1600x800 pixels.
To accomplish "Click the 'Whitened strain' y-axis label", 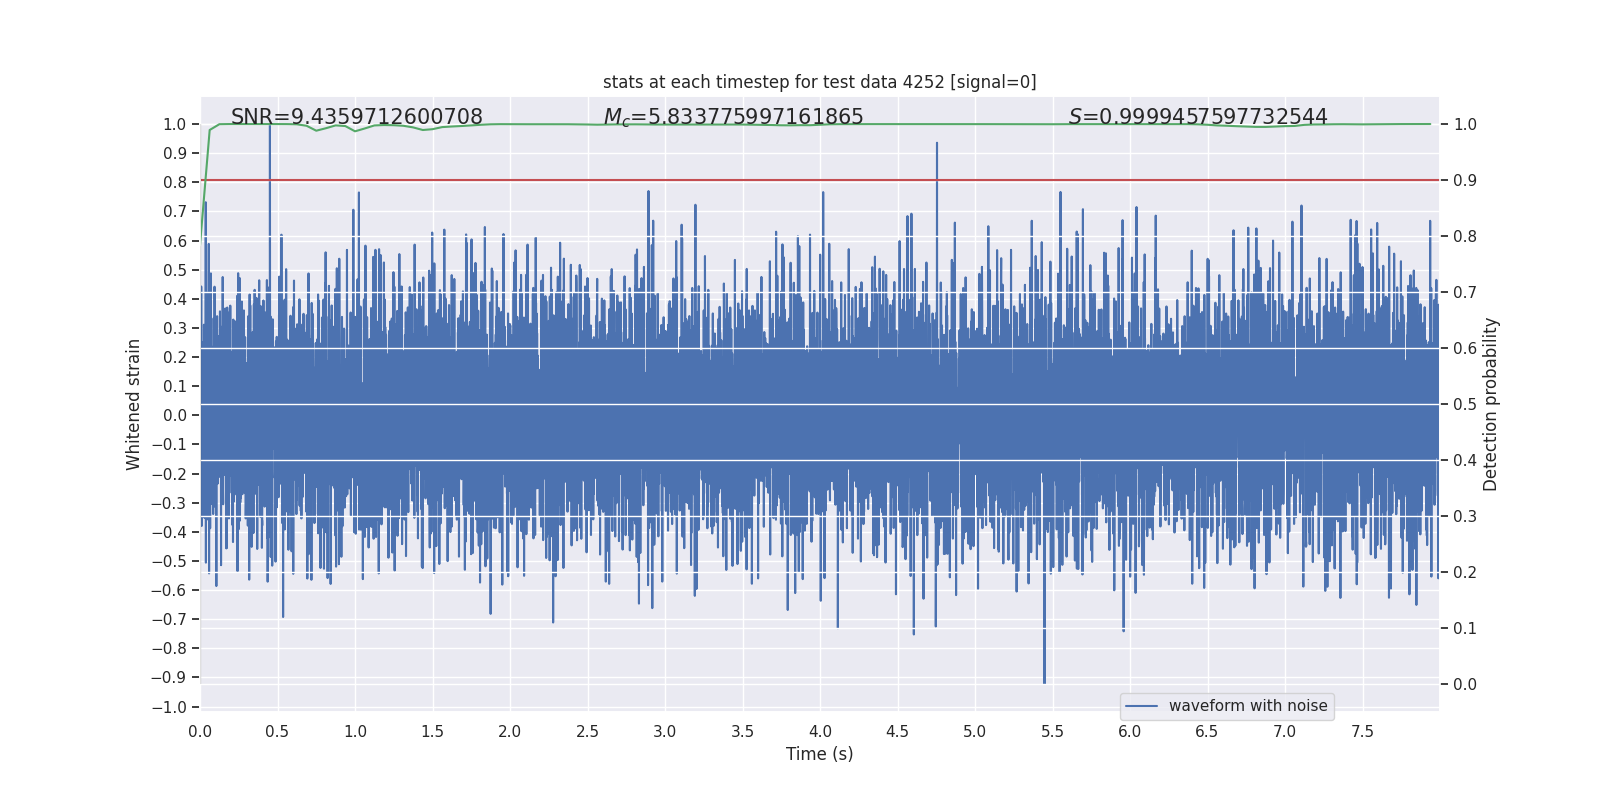I will [134, 404].
